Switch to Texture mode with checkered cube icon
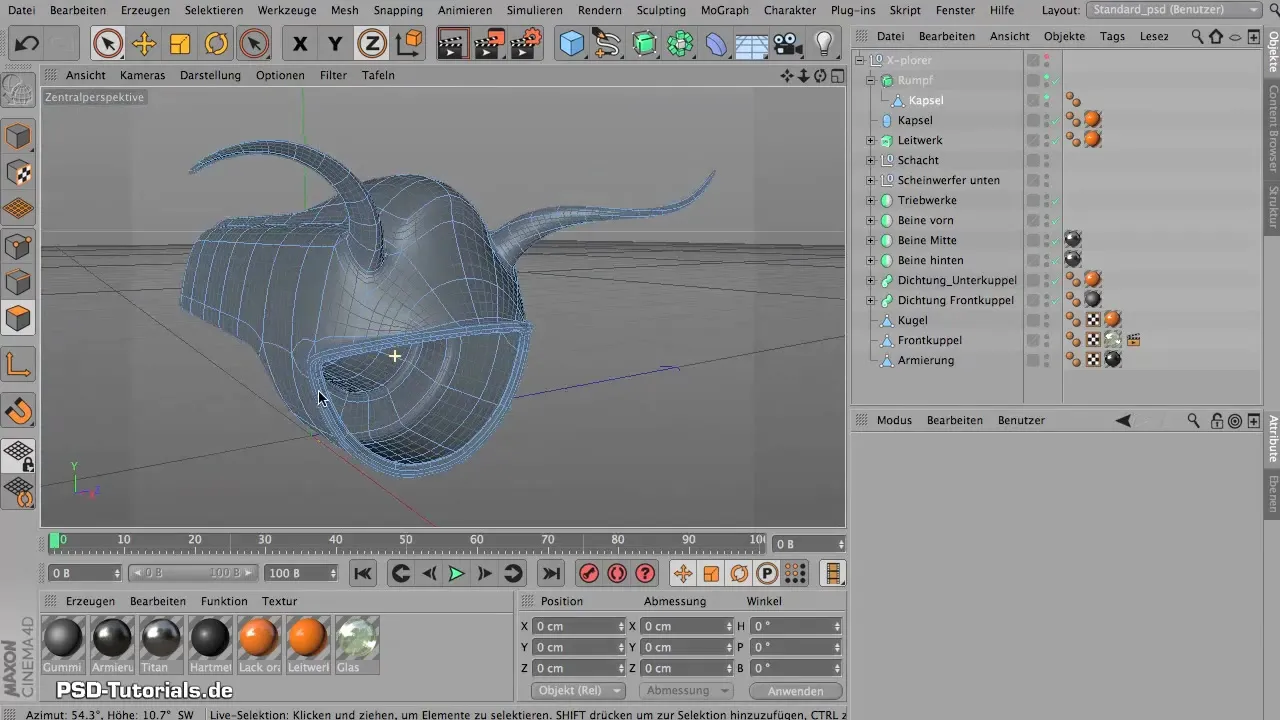This screenshot has height=720, width=1280. pyautogui.click(x=19, y=173)
